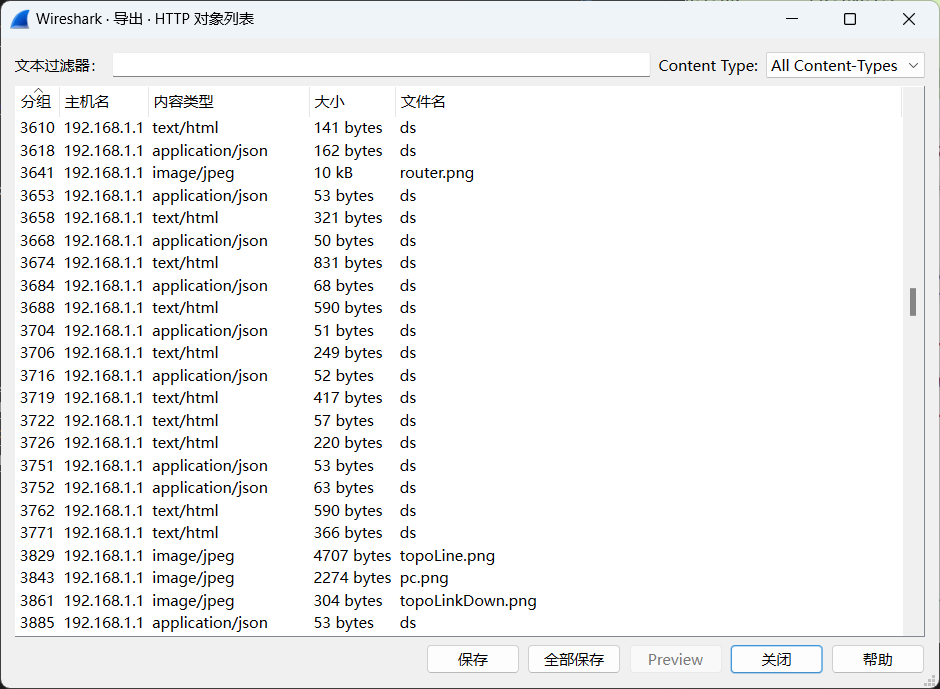Sort by 分组 column header
Viewport: 940px width, 689px height.
click(36, 102)
